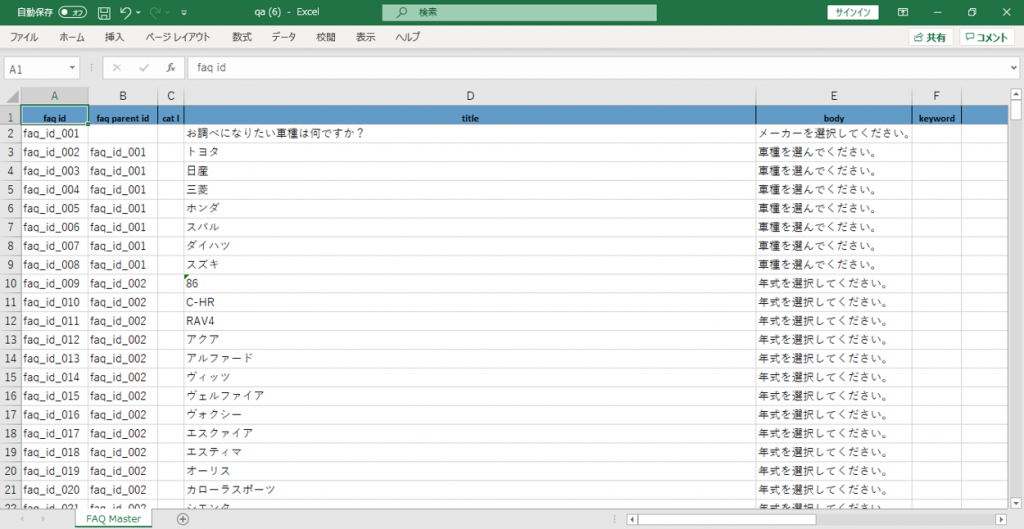This screenshot has height=529, width=1024.
Task: Open the データ ribbon tab
Action: (283, 37)
